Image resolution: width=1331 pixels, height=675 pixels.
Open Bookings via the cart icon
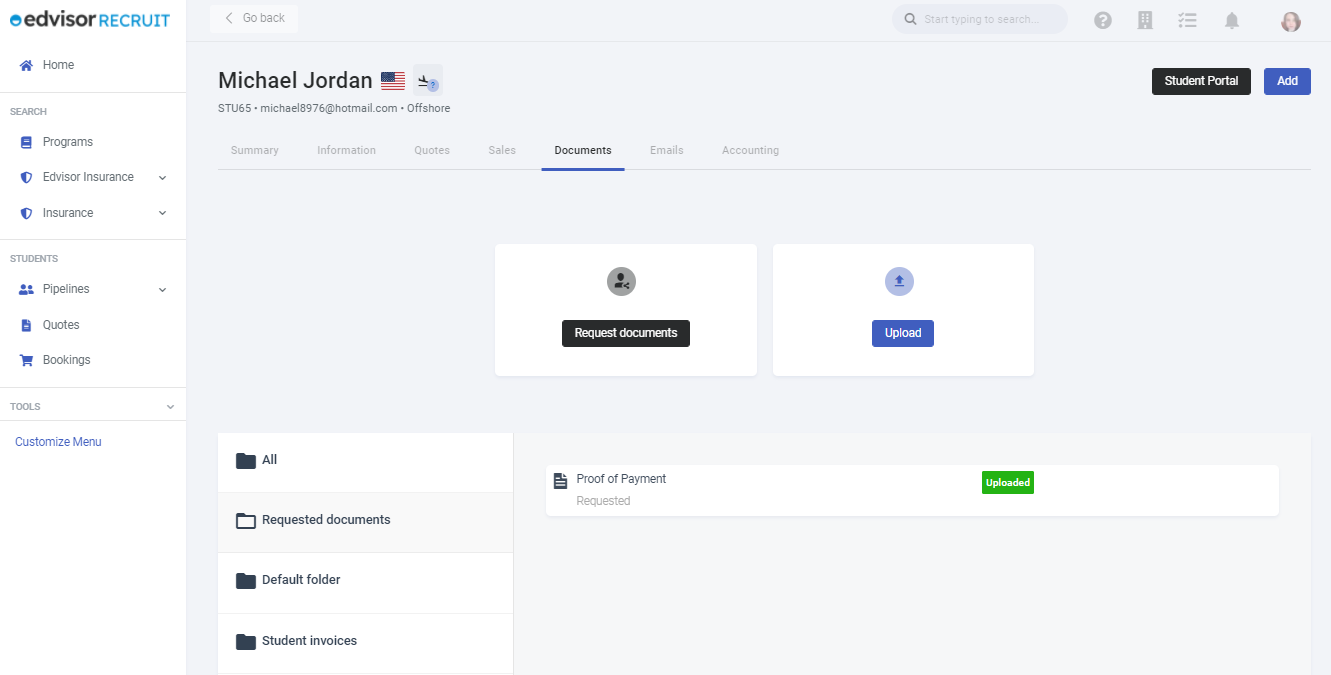click(x=27, y=360)
